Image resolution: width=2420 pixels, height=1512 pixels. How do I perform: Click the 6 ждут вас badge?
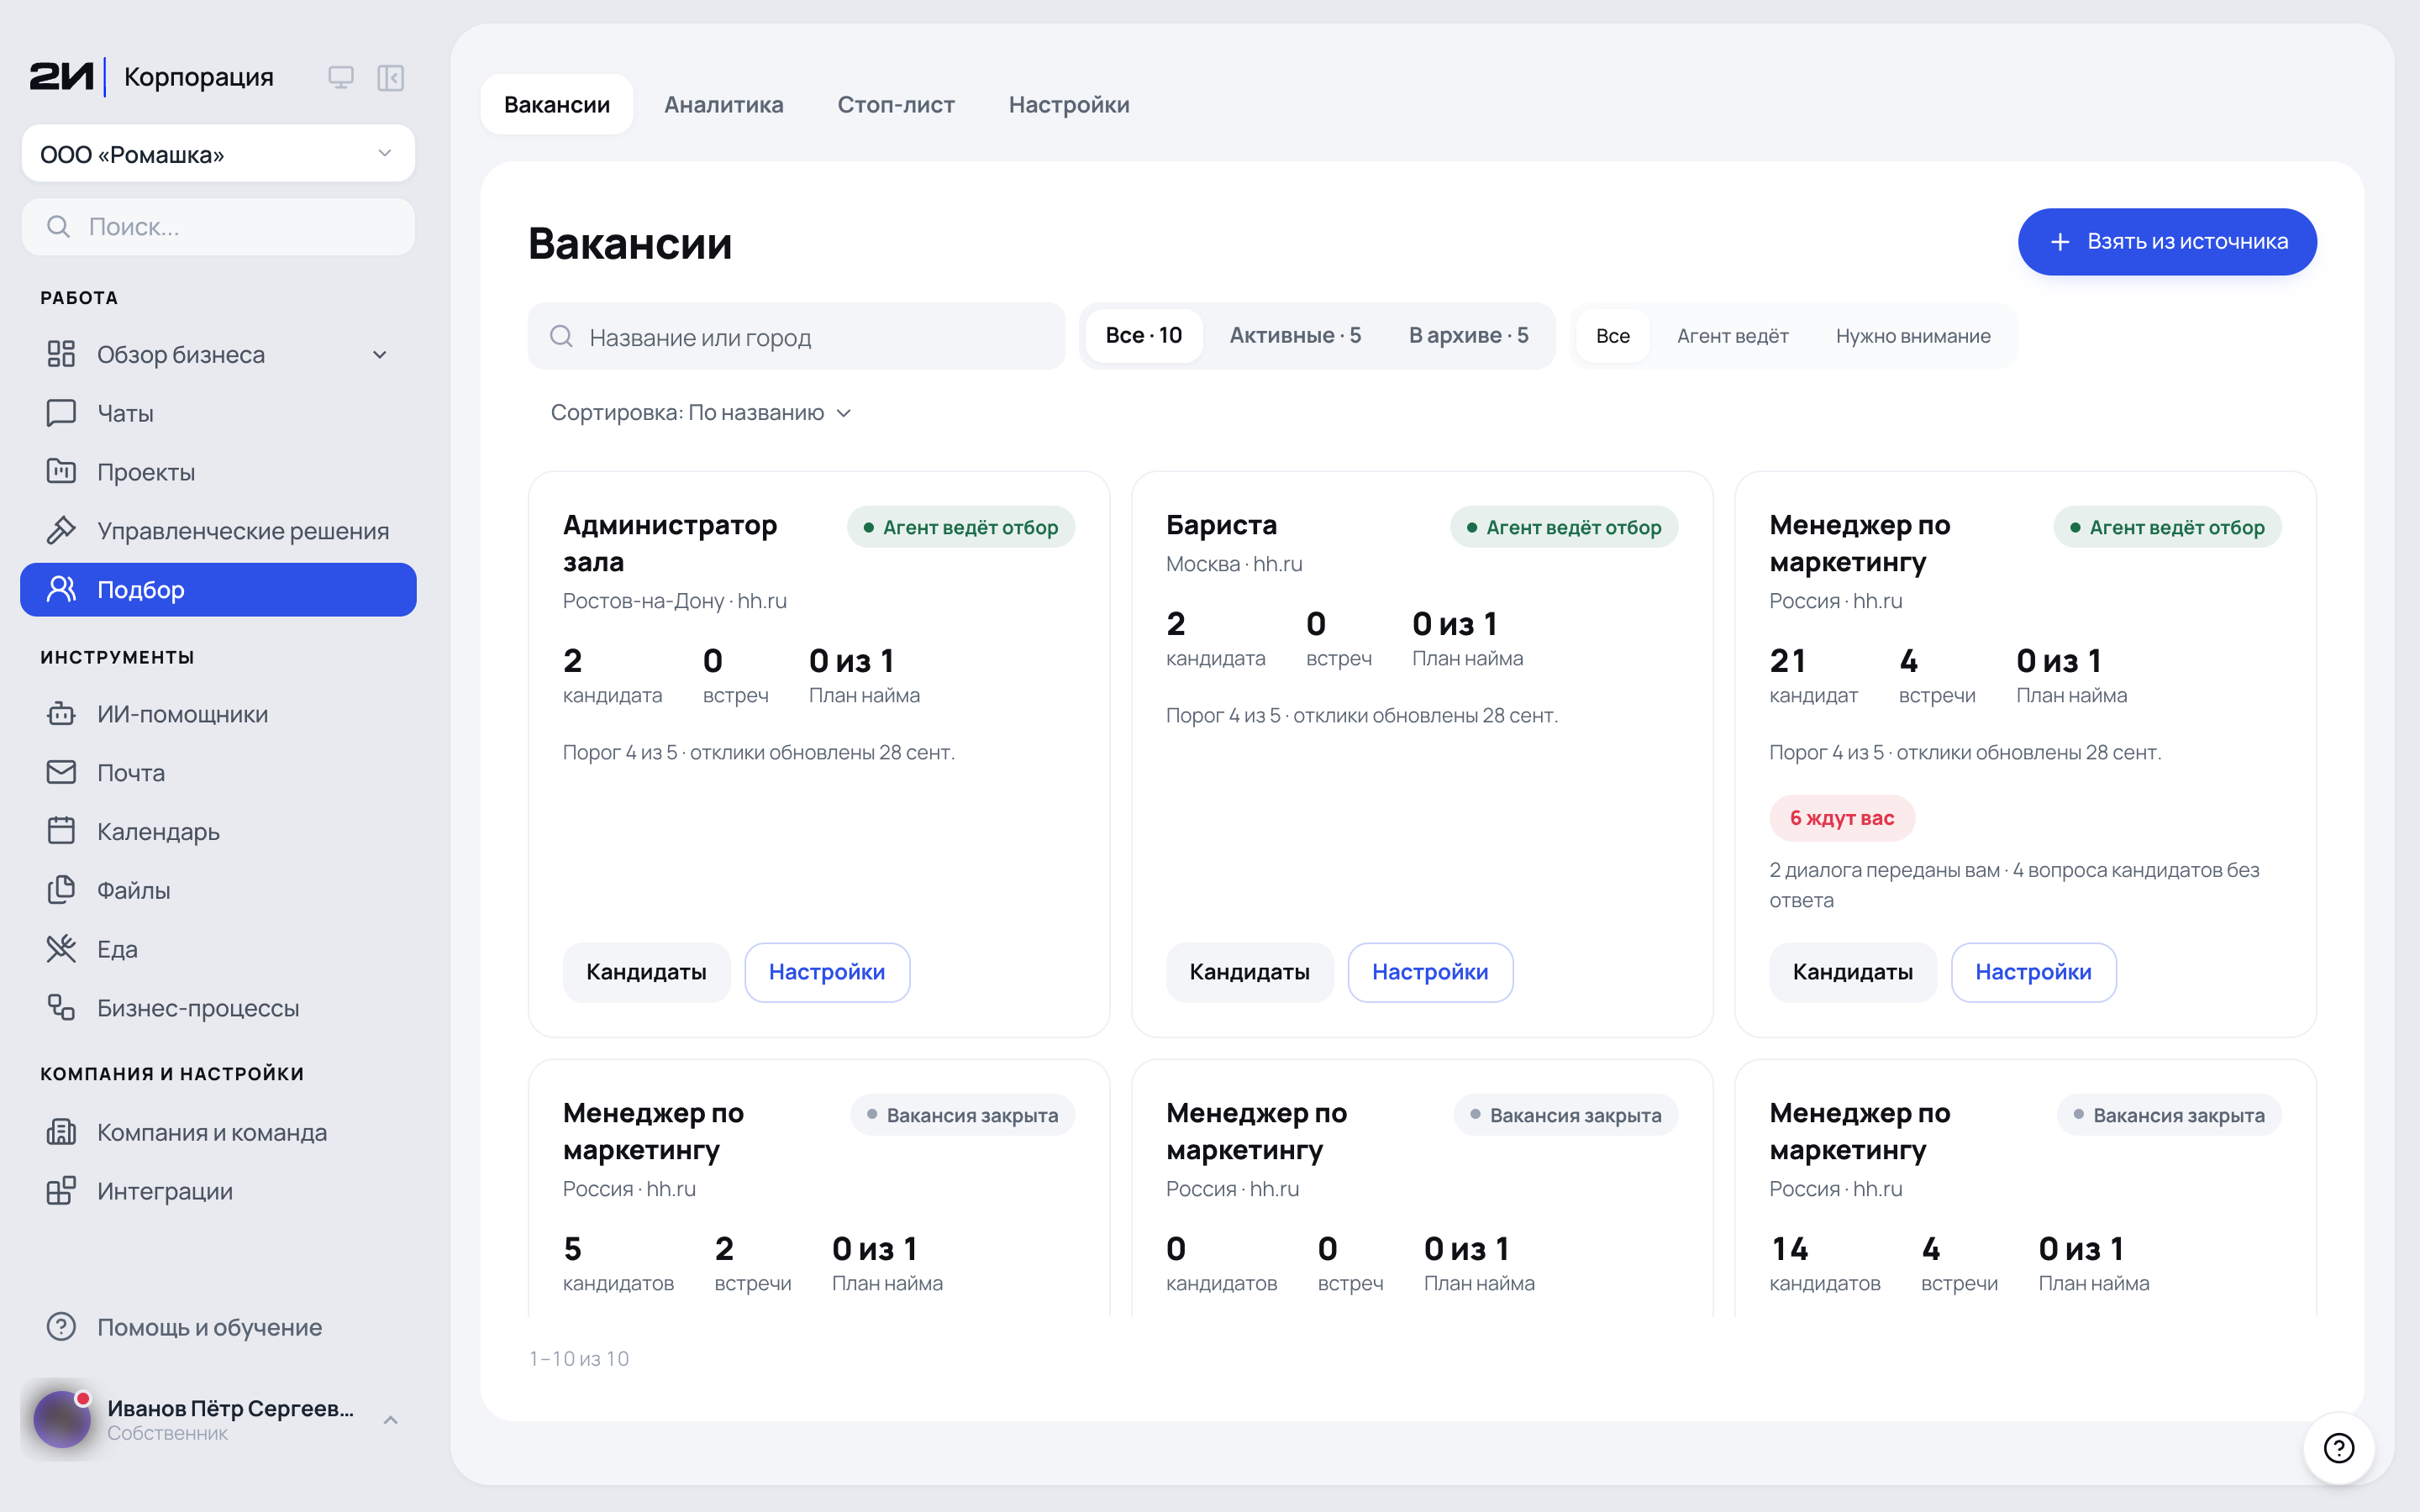click(1842, 818)
